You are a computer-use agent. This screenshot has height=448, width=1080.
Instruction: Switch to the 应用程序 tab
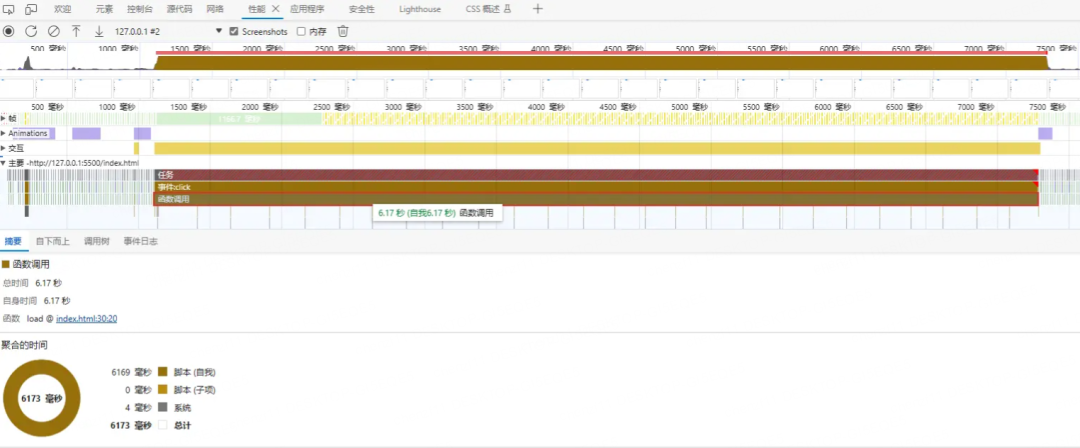tap(307, 9)
